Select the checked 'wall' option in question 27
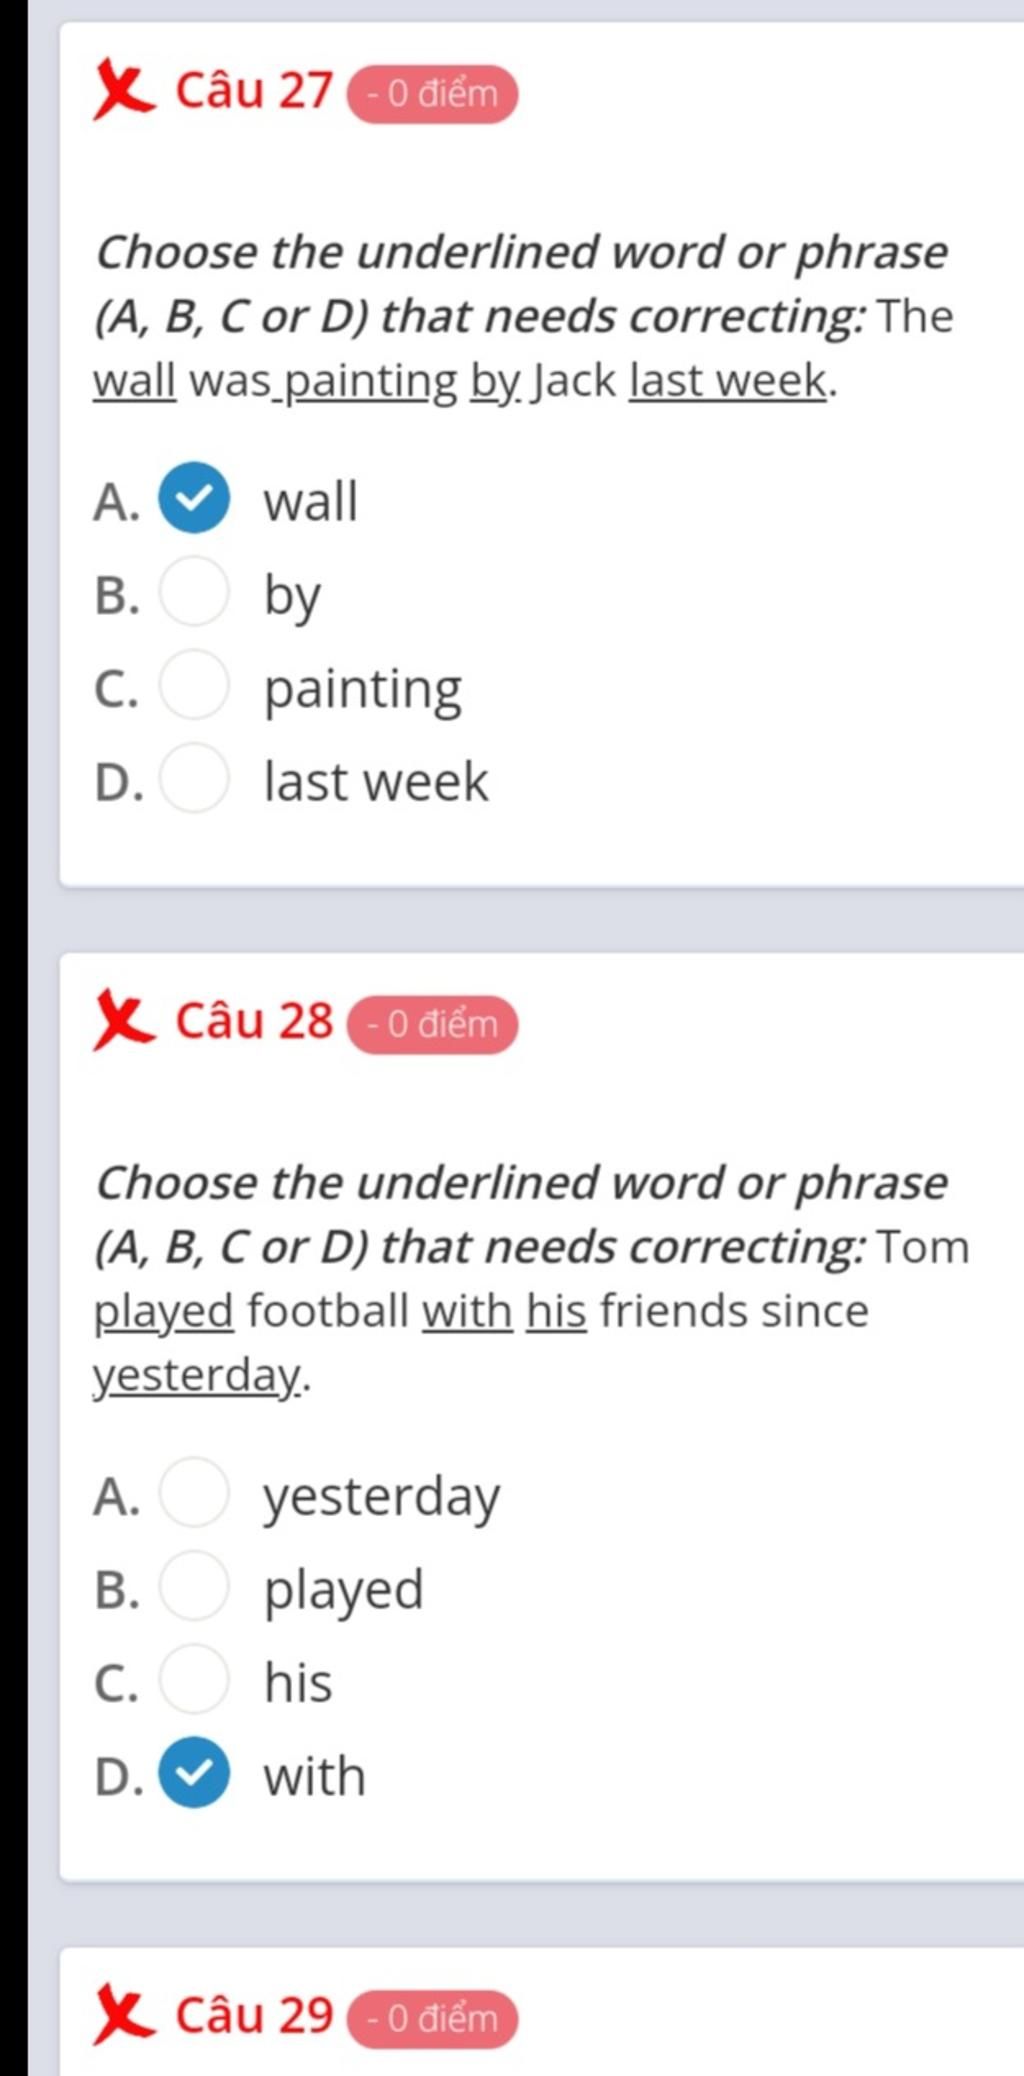1024x2076 pixels. pyautogui.click(x=194, y=499)
